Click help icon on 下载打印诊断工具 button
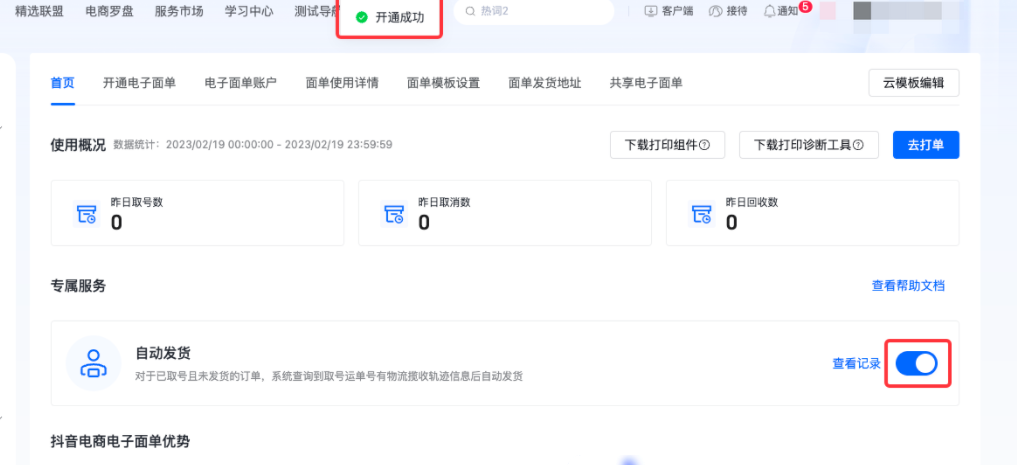Viewport: 1017px width, 465px height. [857, 145]
